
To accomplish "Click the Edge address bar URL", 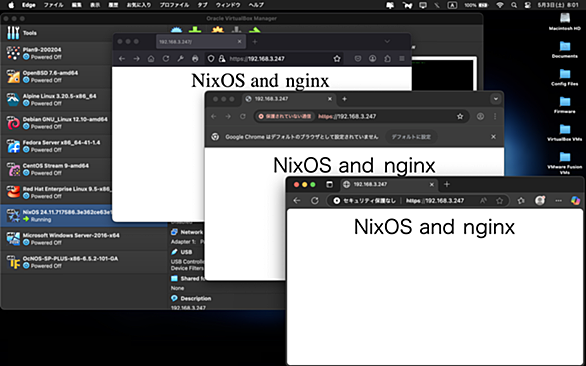I will (435, 201).
